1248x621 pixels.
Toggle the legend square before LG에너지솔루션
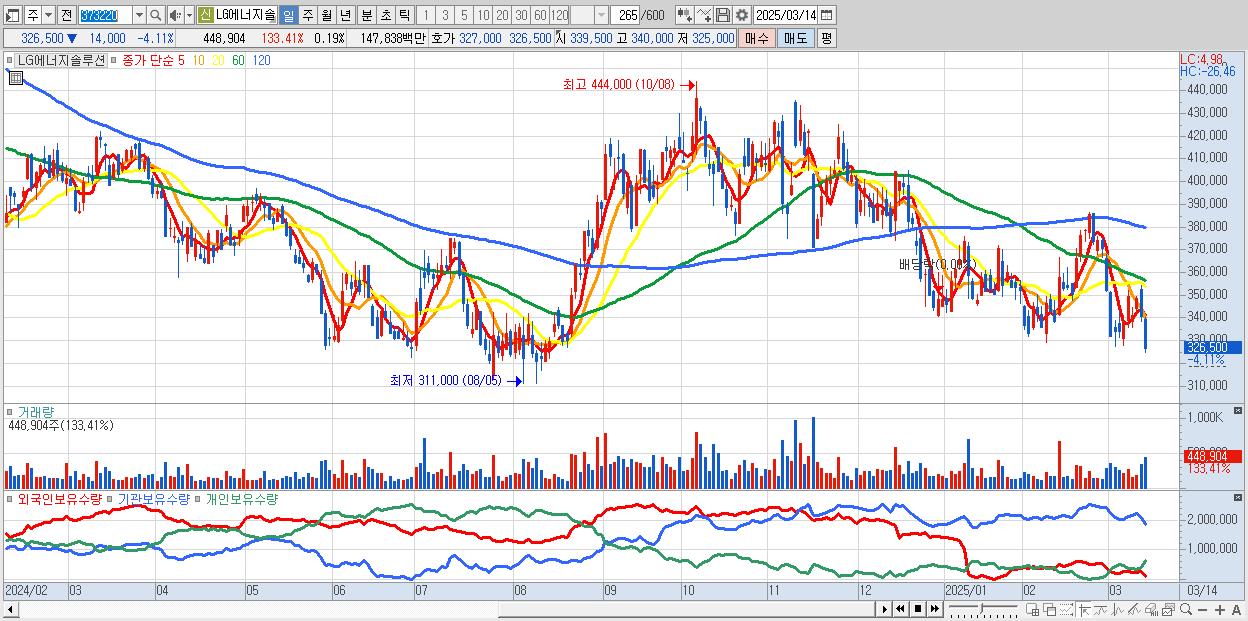click(8, 60)
